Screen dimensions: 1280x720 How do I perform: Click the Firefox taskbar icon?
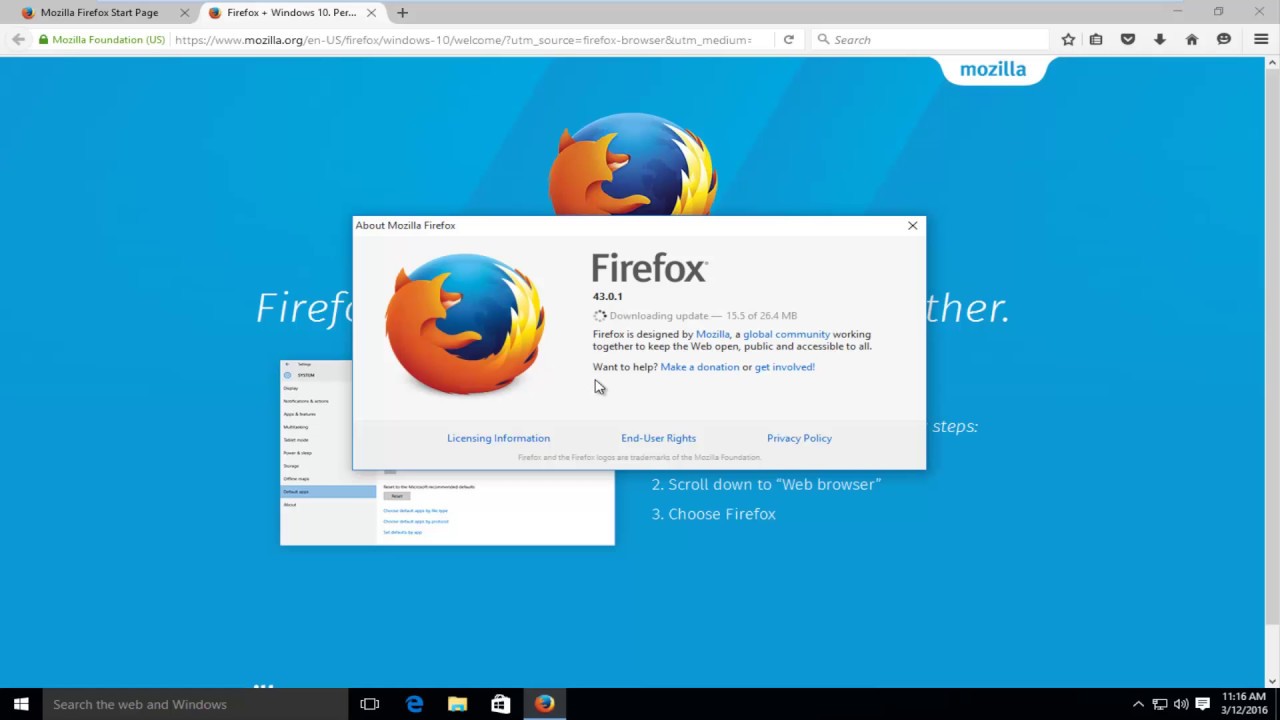[544, 704]
